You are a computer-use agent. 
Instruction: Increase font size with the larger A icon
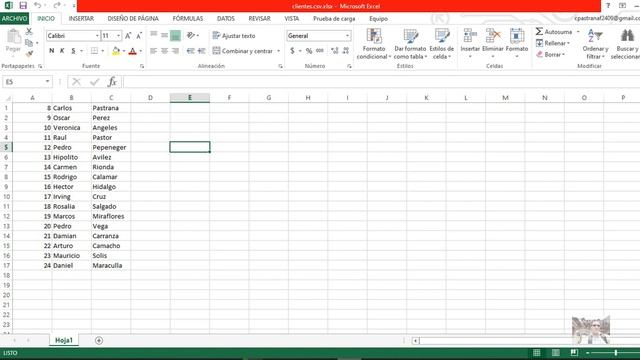click(128, 36)
